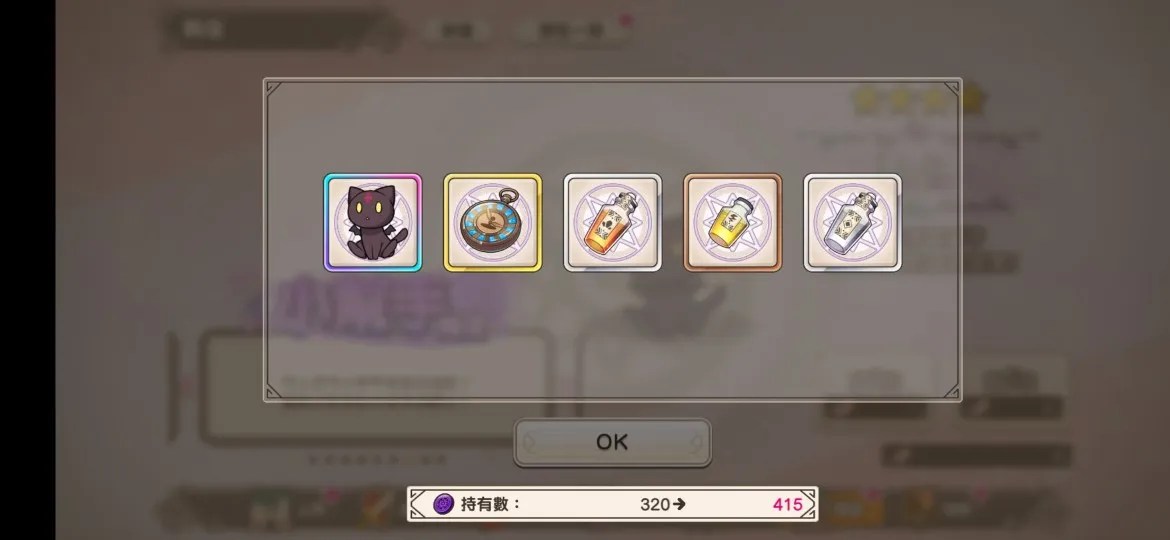Click the dialog's top-left corner ornament
This screenshot has width=1170, height=540.
tap(273, 88)
